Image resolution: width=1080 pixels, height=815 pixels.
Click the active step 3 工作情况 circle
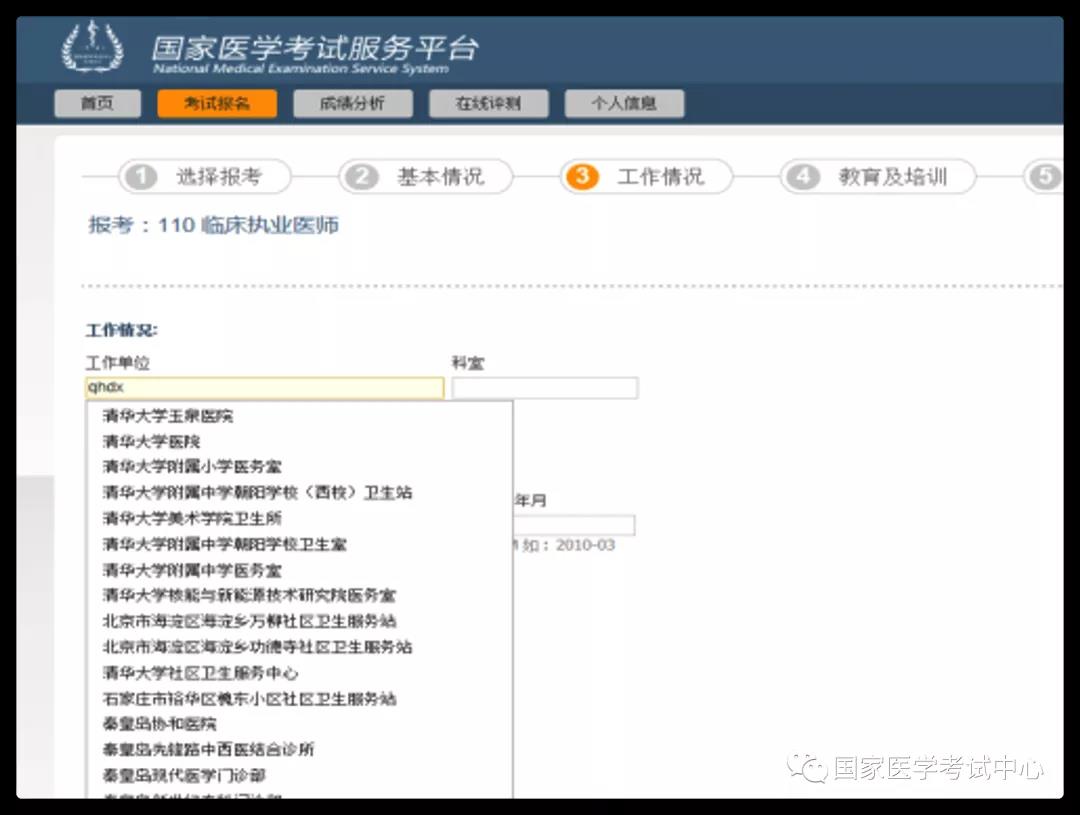pyautogui.click(x=582, y=176)
